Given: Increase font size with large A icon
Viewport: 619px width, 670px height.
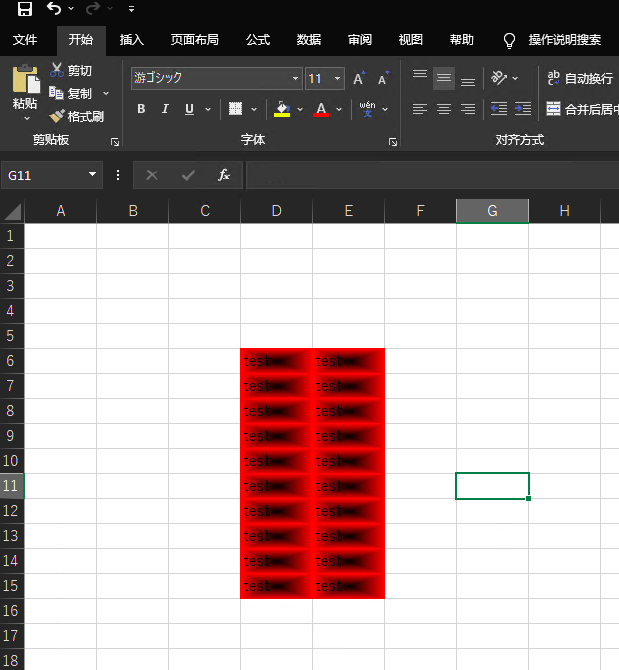Looking at the screenshot, I should pos(359,78).
